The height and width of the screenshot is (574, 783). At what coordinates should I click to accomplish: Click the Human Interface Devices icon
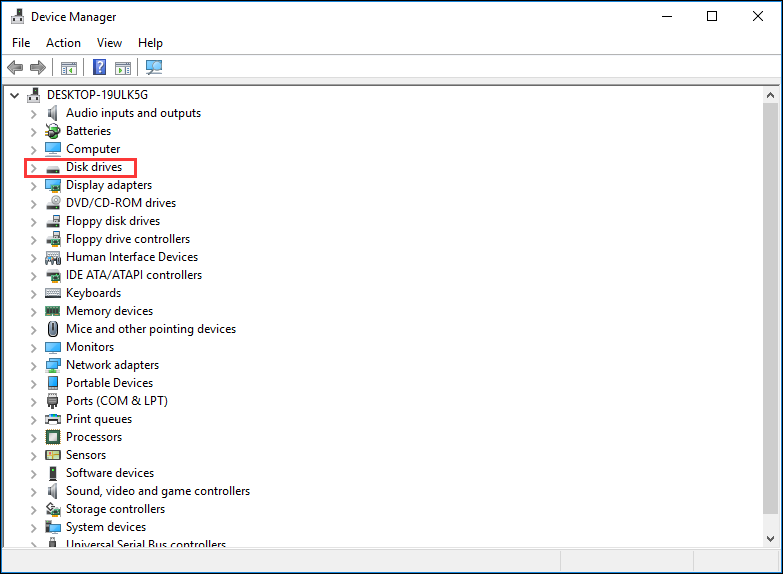[52, 257]
